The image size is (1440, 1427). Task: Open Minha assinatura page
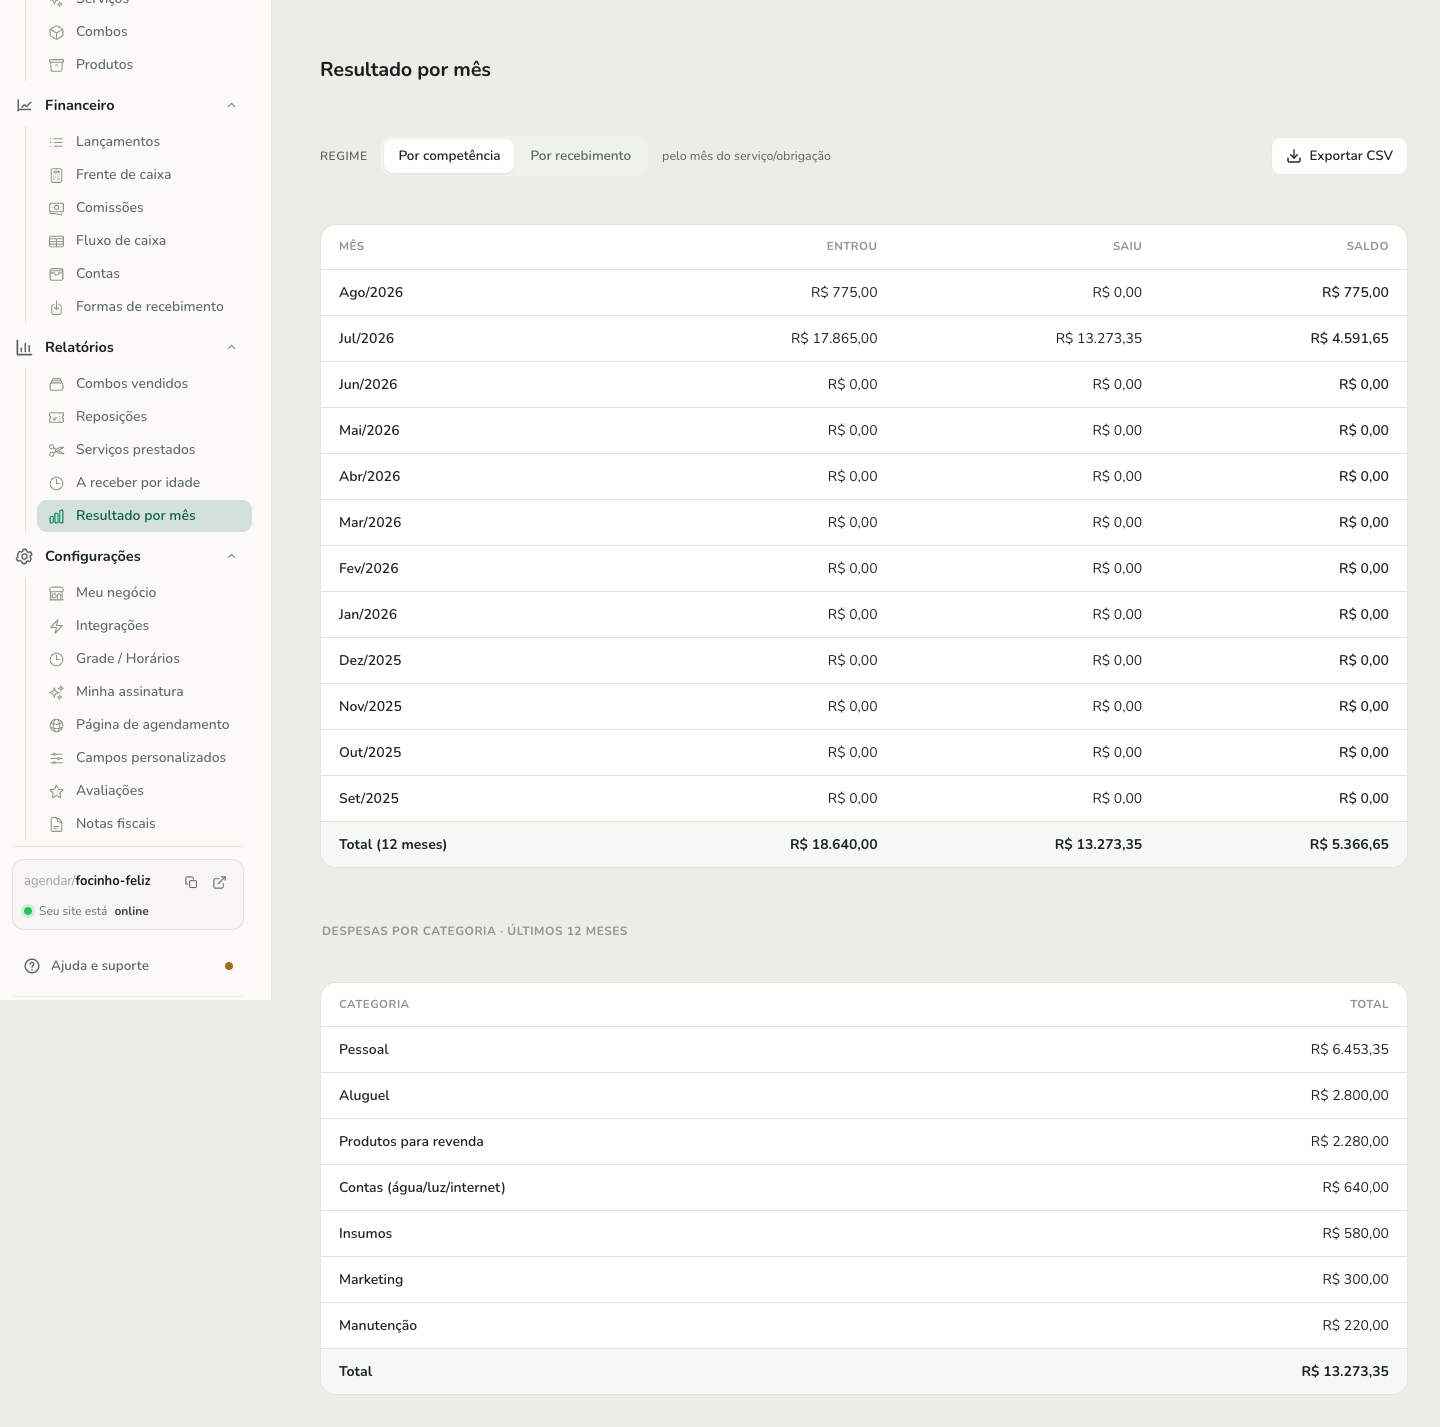[144, 692]
